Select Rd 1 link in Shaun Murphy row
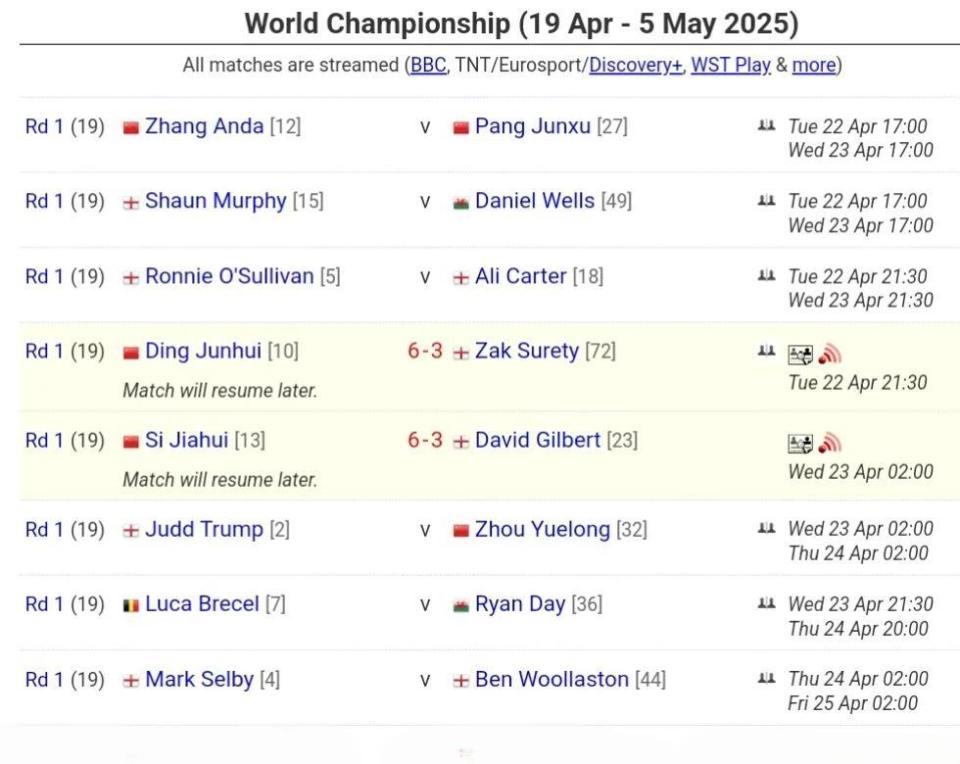Viewport: 960px width, 764px height. click(44, 201)
